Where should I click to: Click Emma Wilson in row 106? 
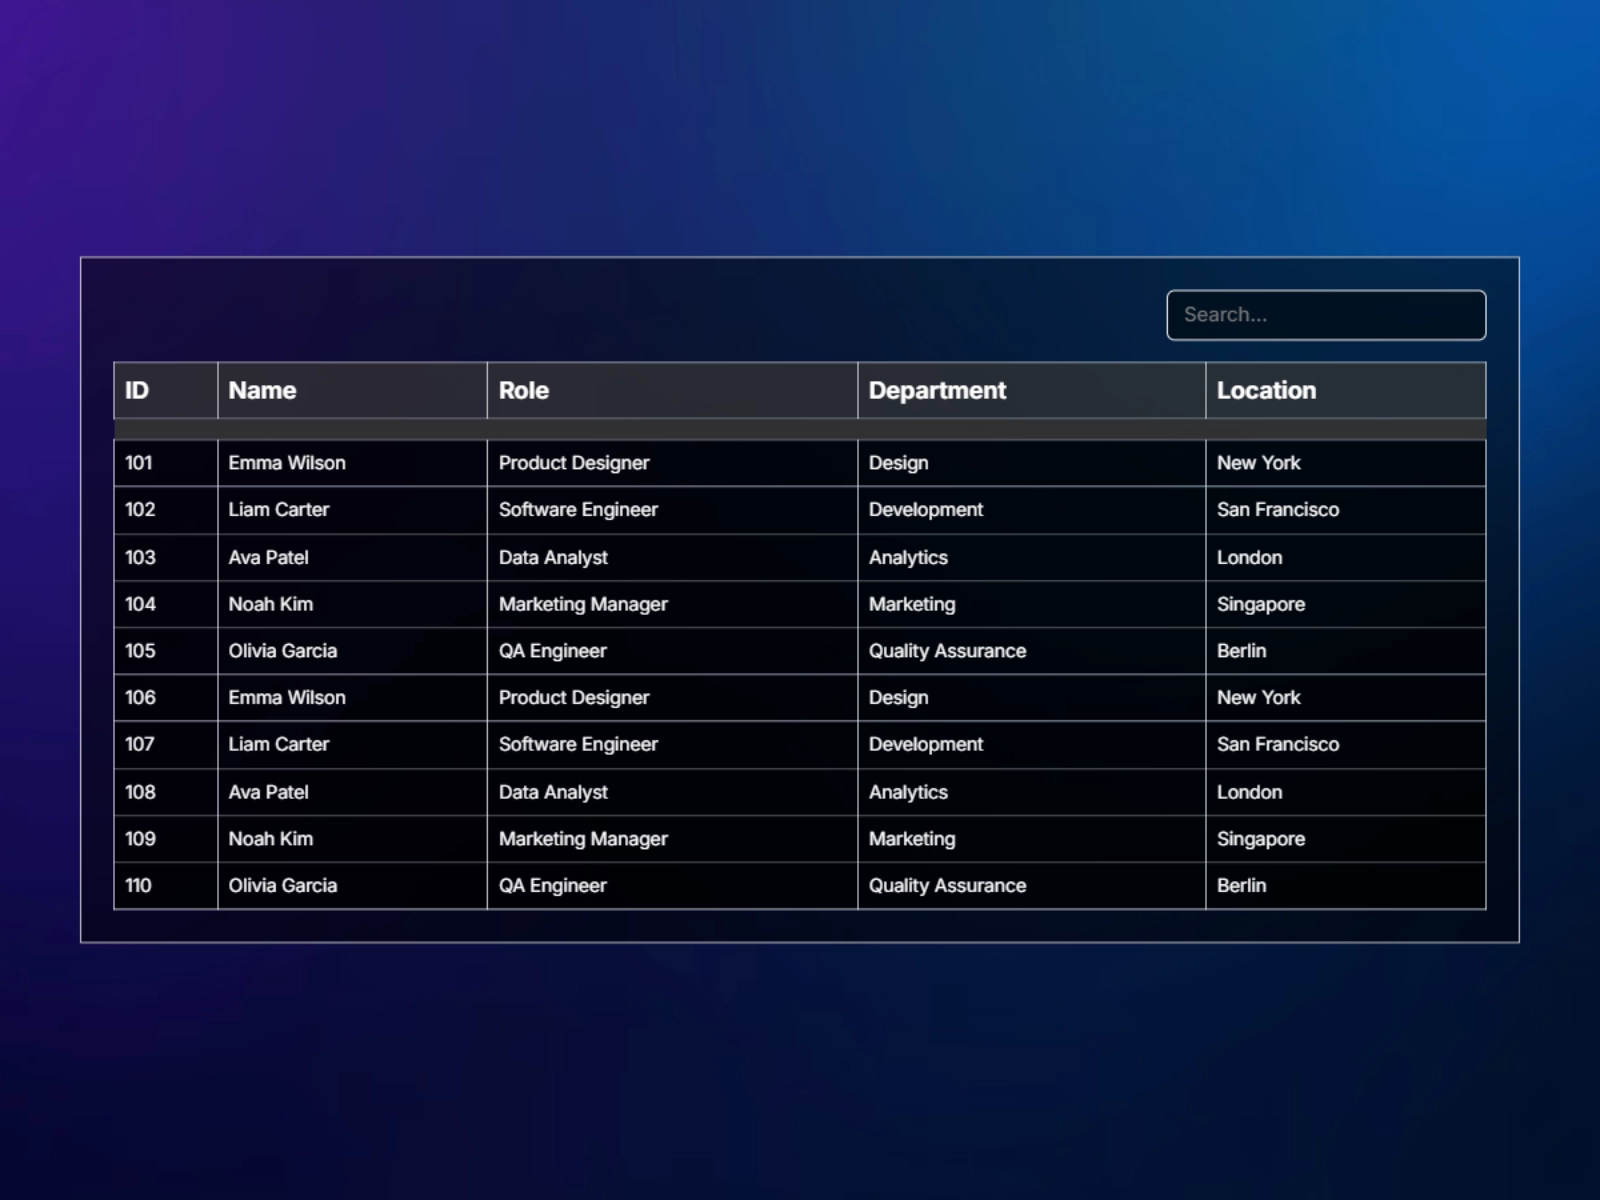pos(287,698)
